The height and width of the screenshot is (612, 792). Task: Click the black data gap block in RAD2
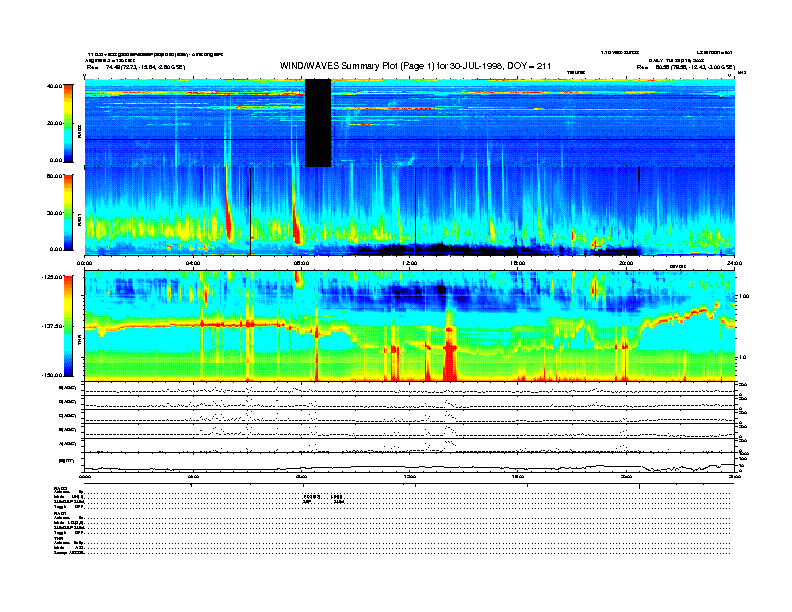pos(318,123)
